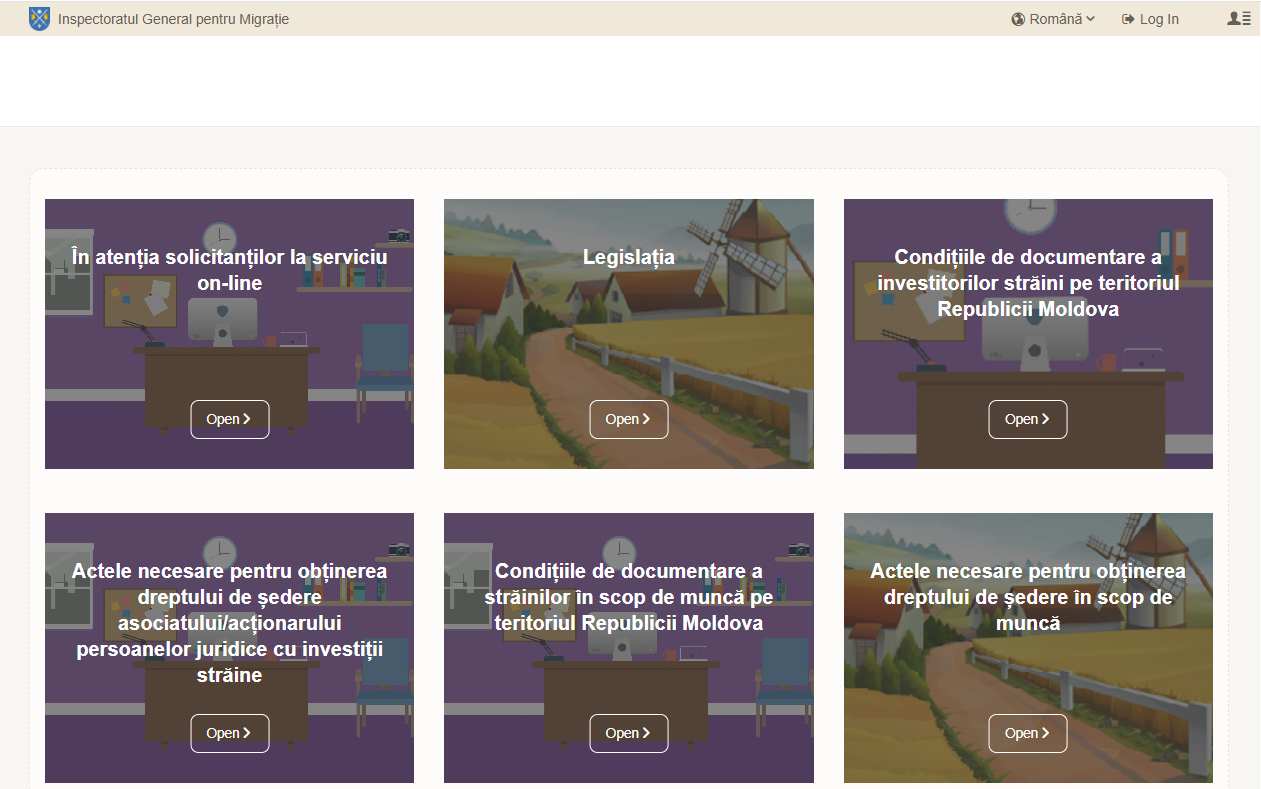Screen dimensions: 1261x789
Task: Click the globe icon beside Română
Action: (x=1018, y=19)
